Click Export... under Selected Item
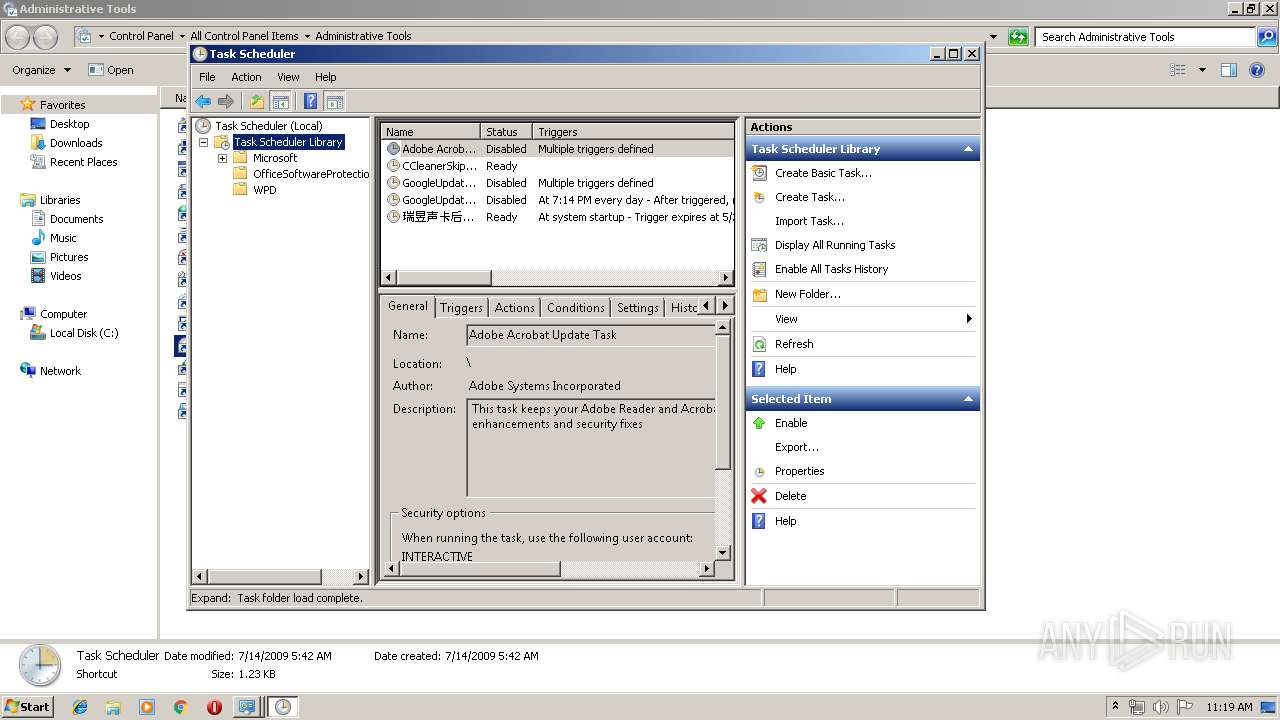This screenshot has width=1280, height=720. point(796,447)
